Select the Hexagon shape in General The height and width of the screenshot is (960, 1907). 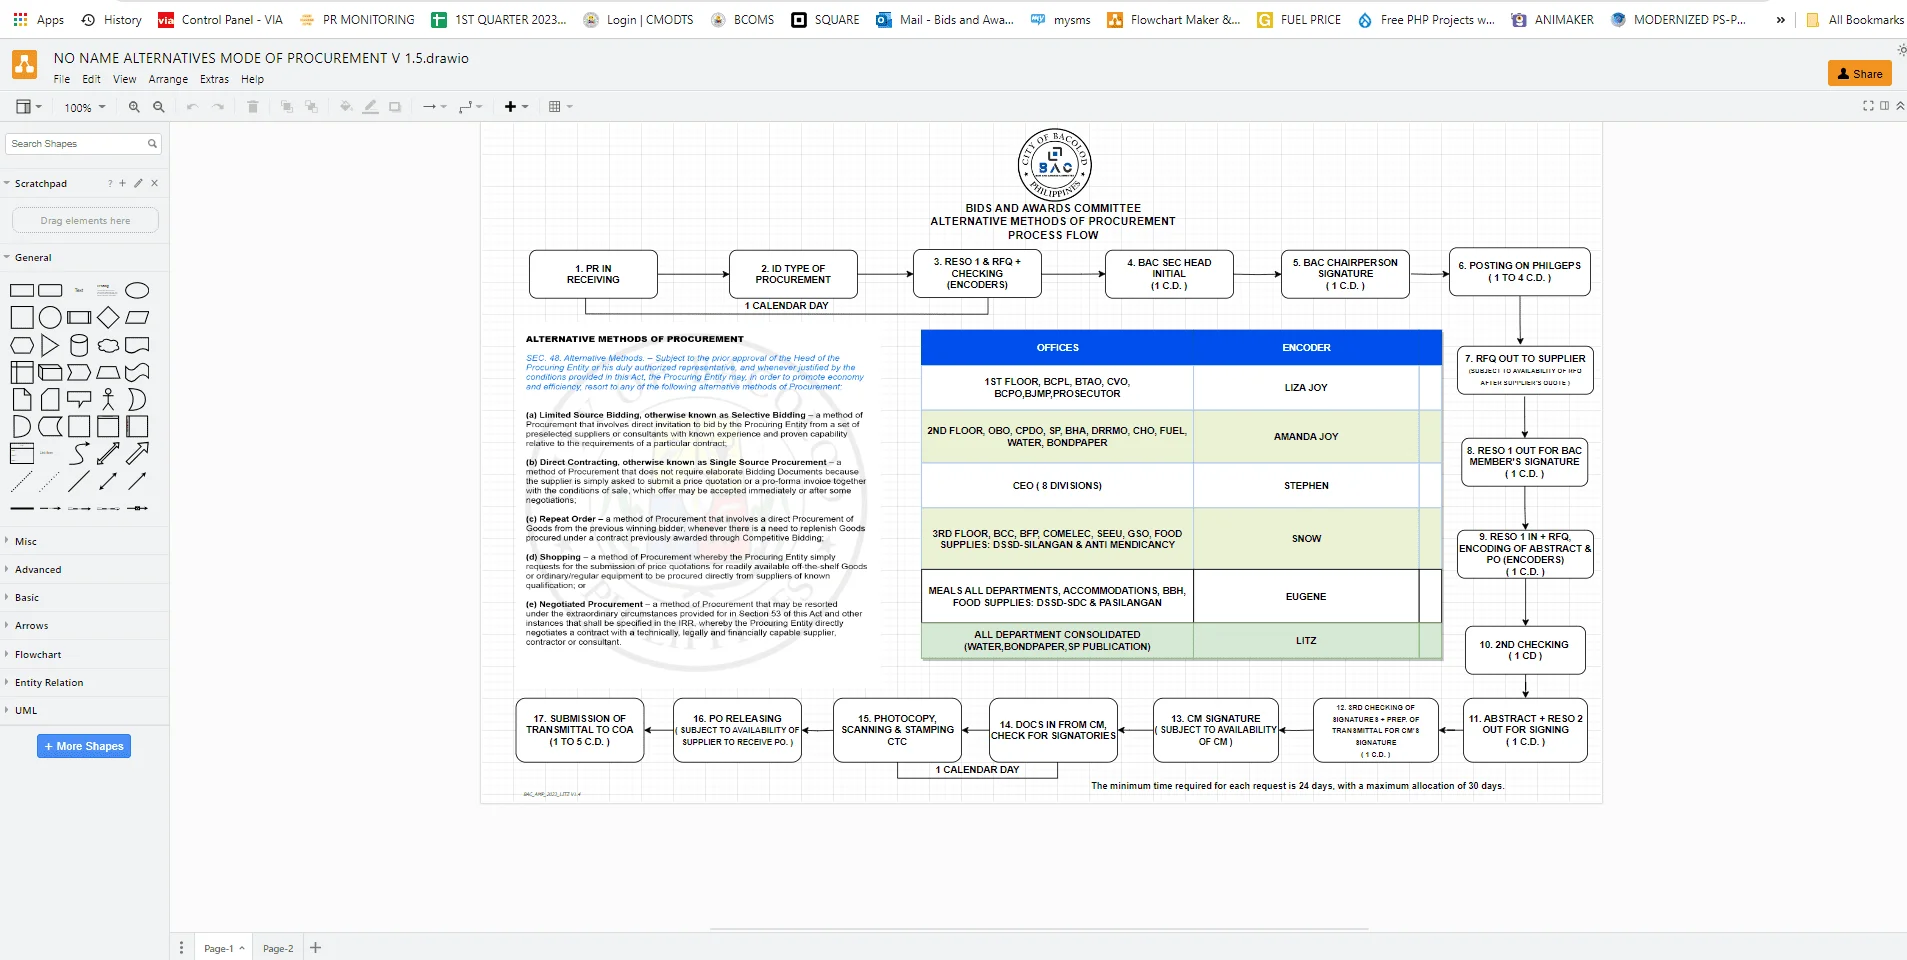click(22, 346)
